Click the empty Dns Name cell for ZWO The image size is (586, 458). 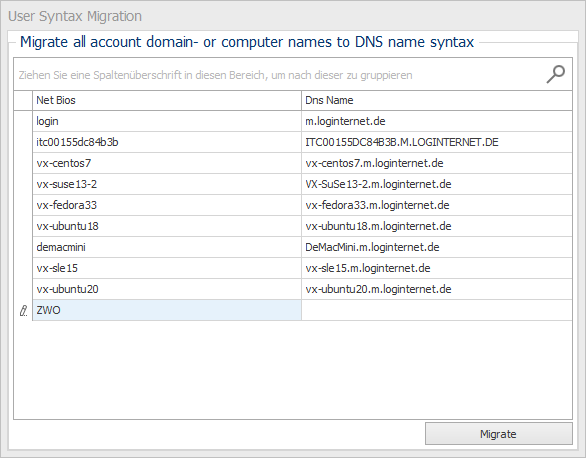pyautogui.click(x=437, y=310)
